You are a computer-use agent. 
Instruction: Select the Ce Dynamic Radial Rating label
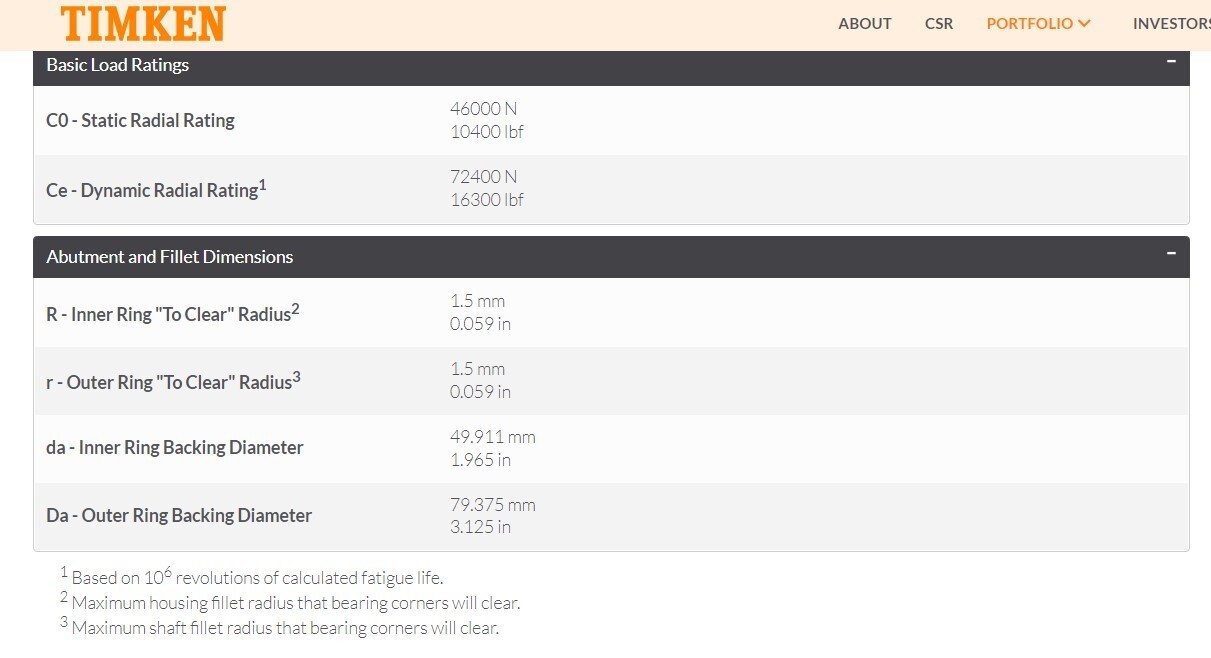[156, 188]
